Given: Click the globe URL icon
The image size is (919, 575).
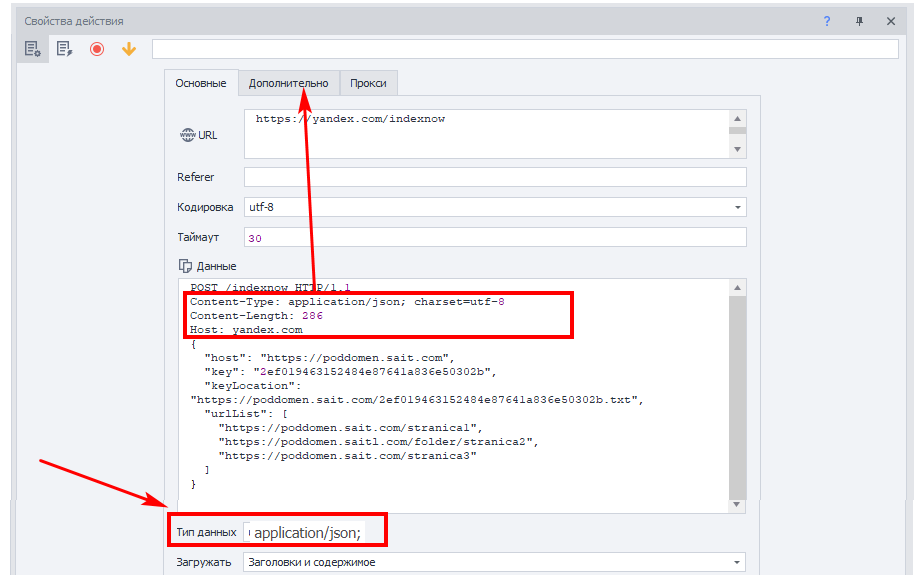Looking at the screenshot, I should 188,135.
